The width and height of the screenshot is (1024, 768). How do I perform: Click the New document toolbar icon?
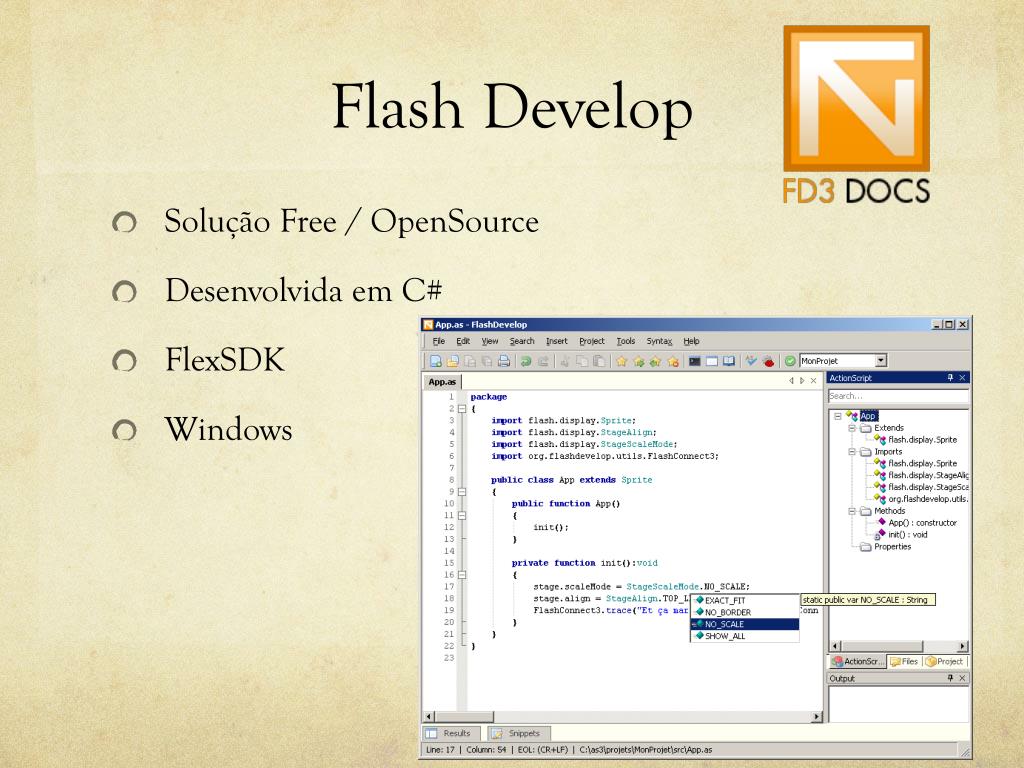436,361
